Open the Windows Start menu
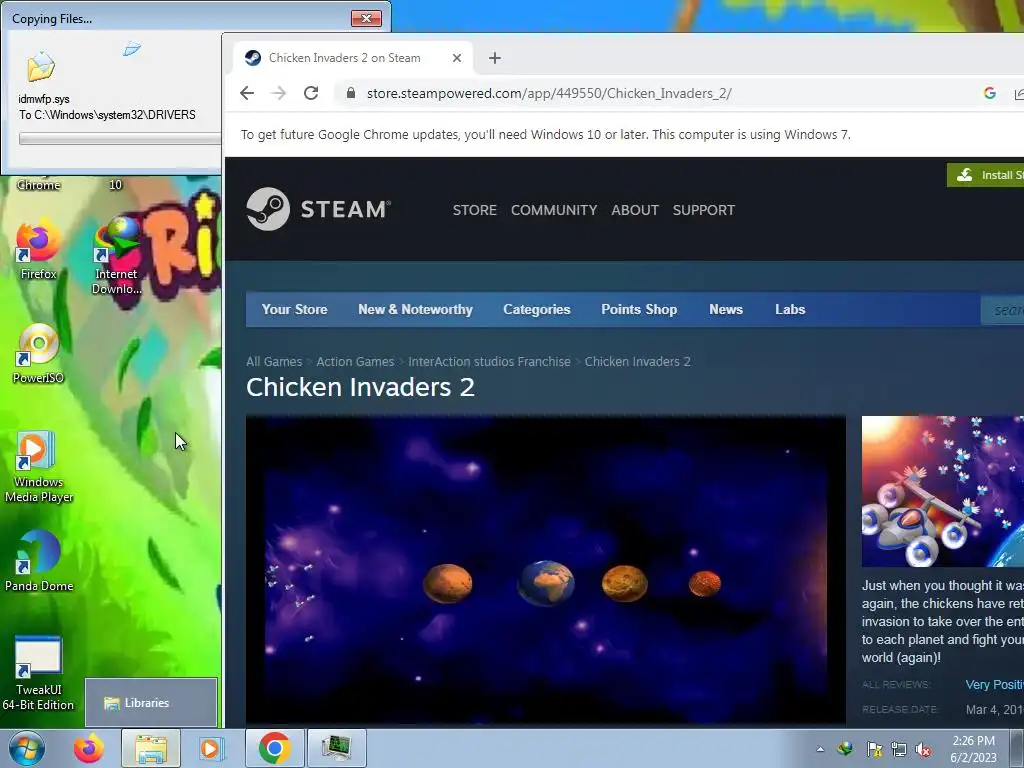The image size is (1024, 768). point(27,749)
